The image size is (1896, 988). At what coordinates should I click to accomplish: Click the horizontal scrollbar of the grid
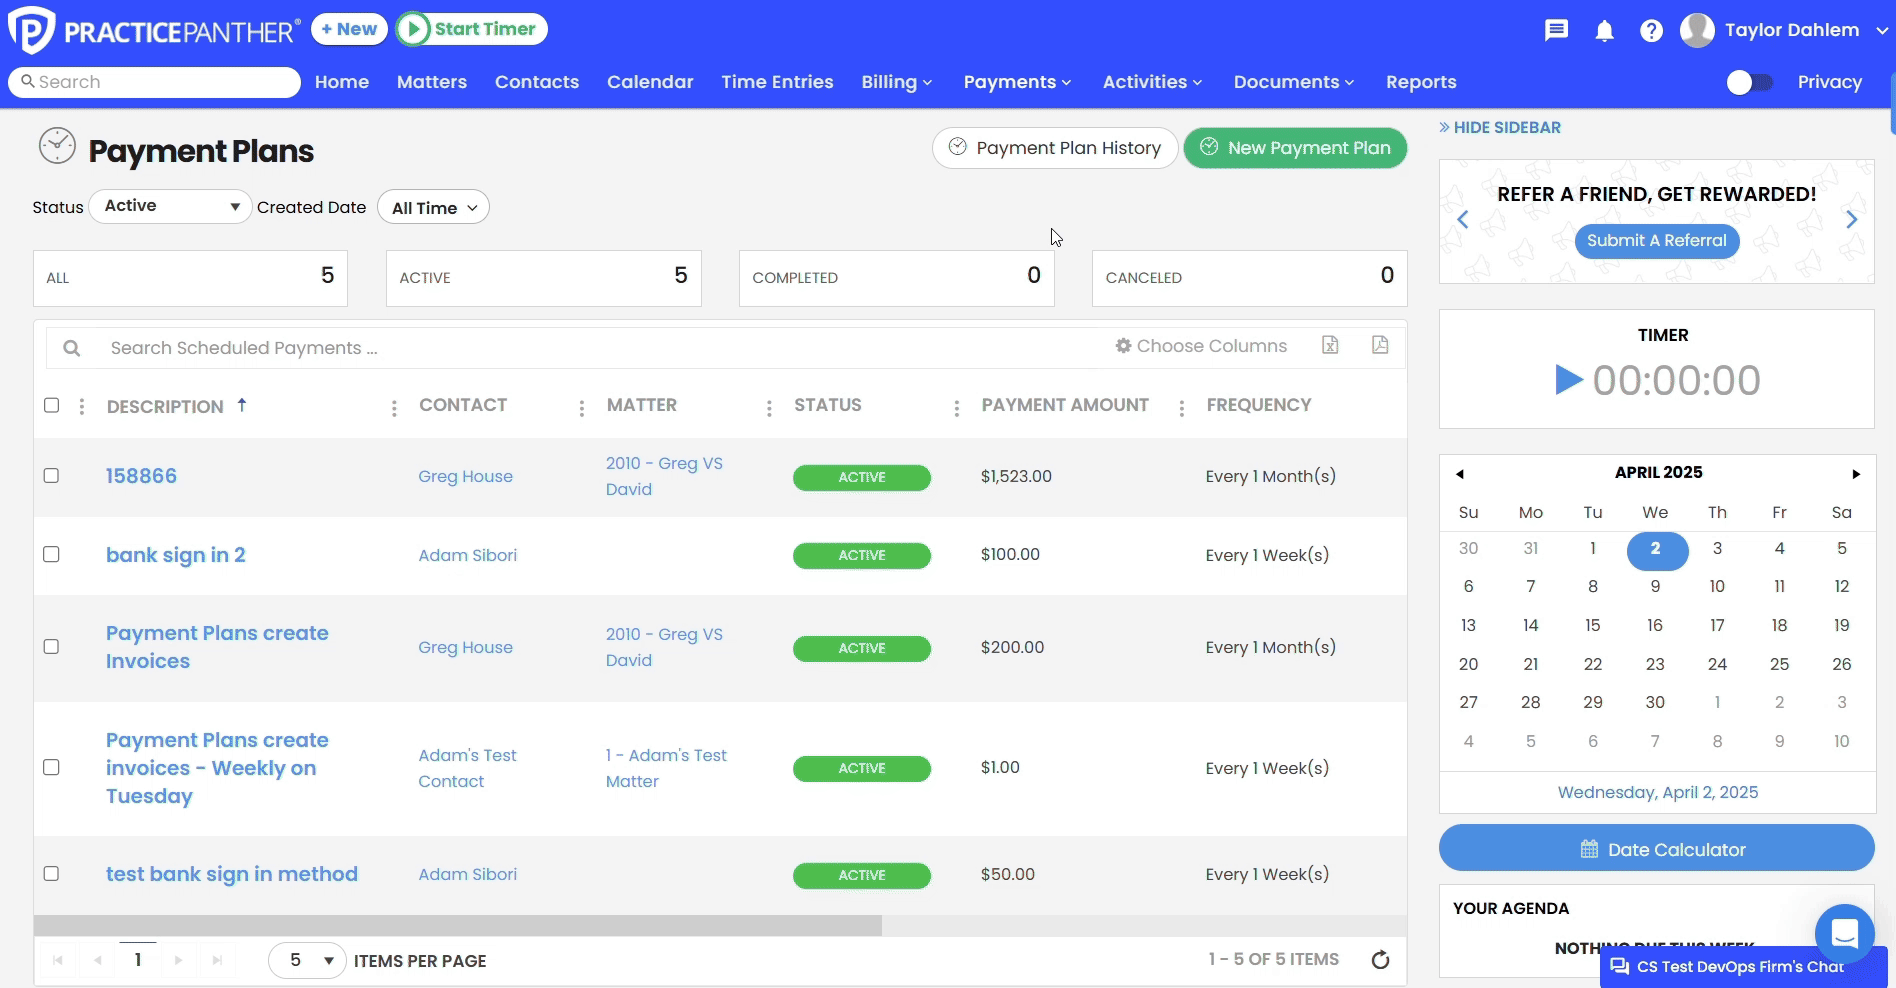pyautogui.click(x=458, y=925)
